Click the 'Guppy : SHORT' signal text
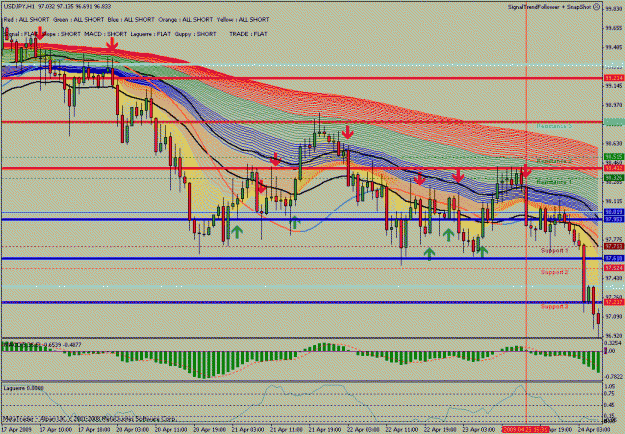The width and height of the screenshot is (625, 434). (x=196, y=34)
